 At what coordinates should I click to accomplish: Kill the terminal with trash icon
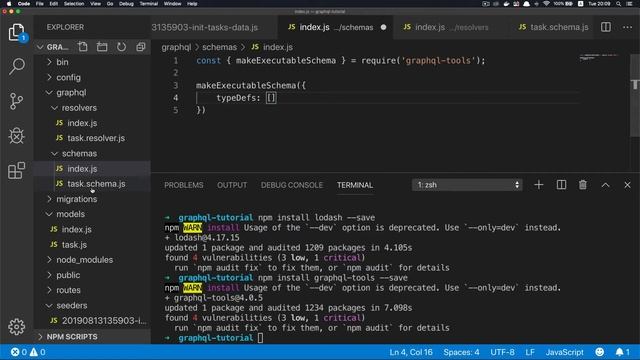pos(583,185)
